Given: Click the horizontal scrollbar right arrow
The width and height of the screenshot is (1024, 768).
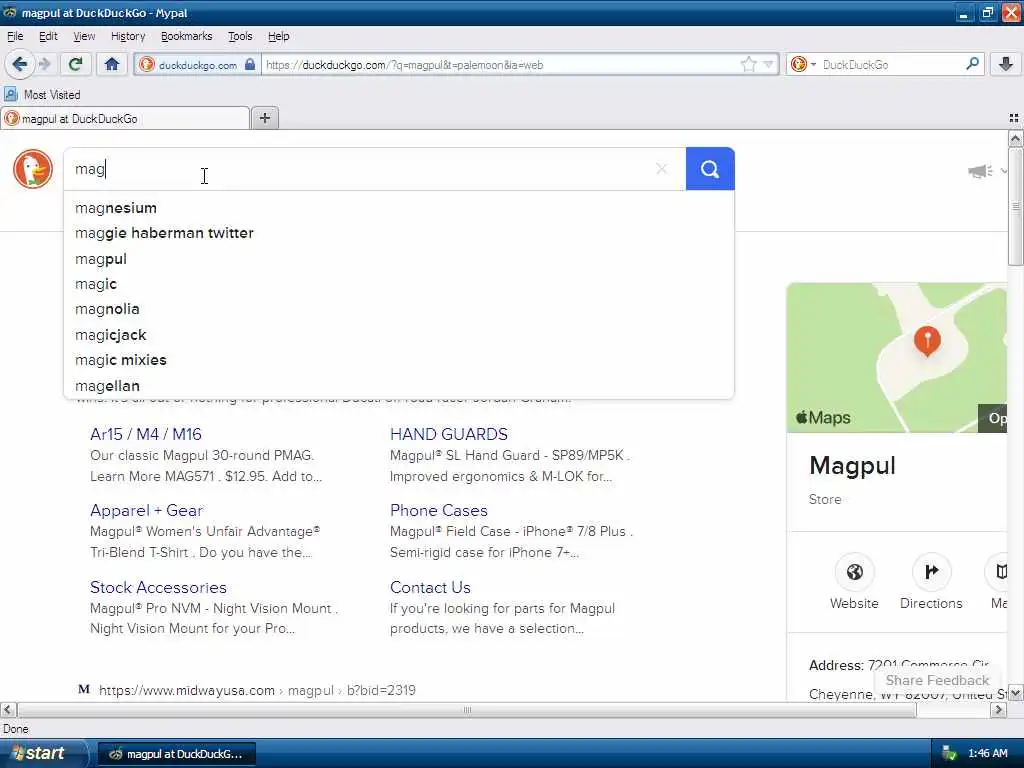Looking at the screenshot, I should point(999,710).
